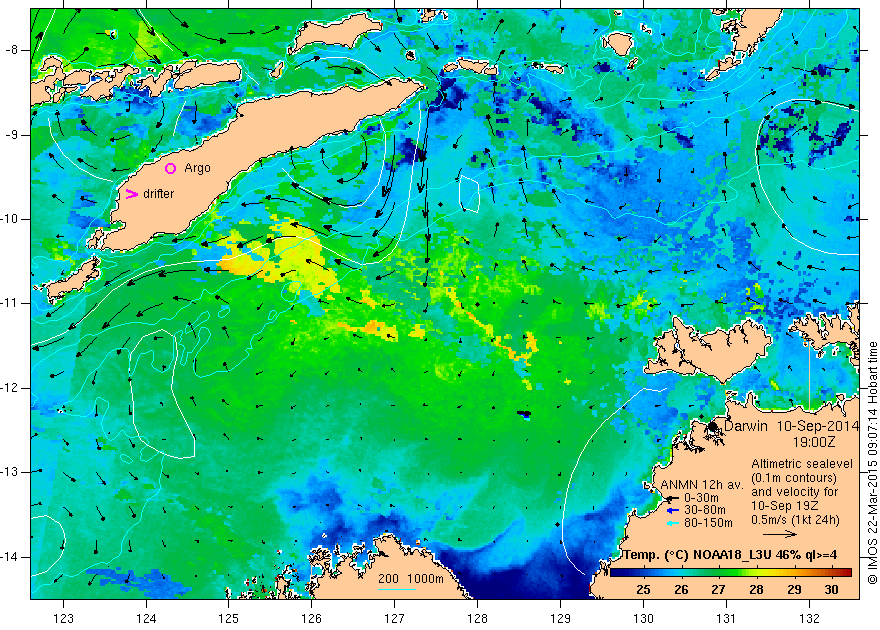Click the small blue mooring marker in mid-ocean

coord(525,415)
